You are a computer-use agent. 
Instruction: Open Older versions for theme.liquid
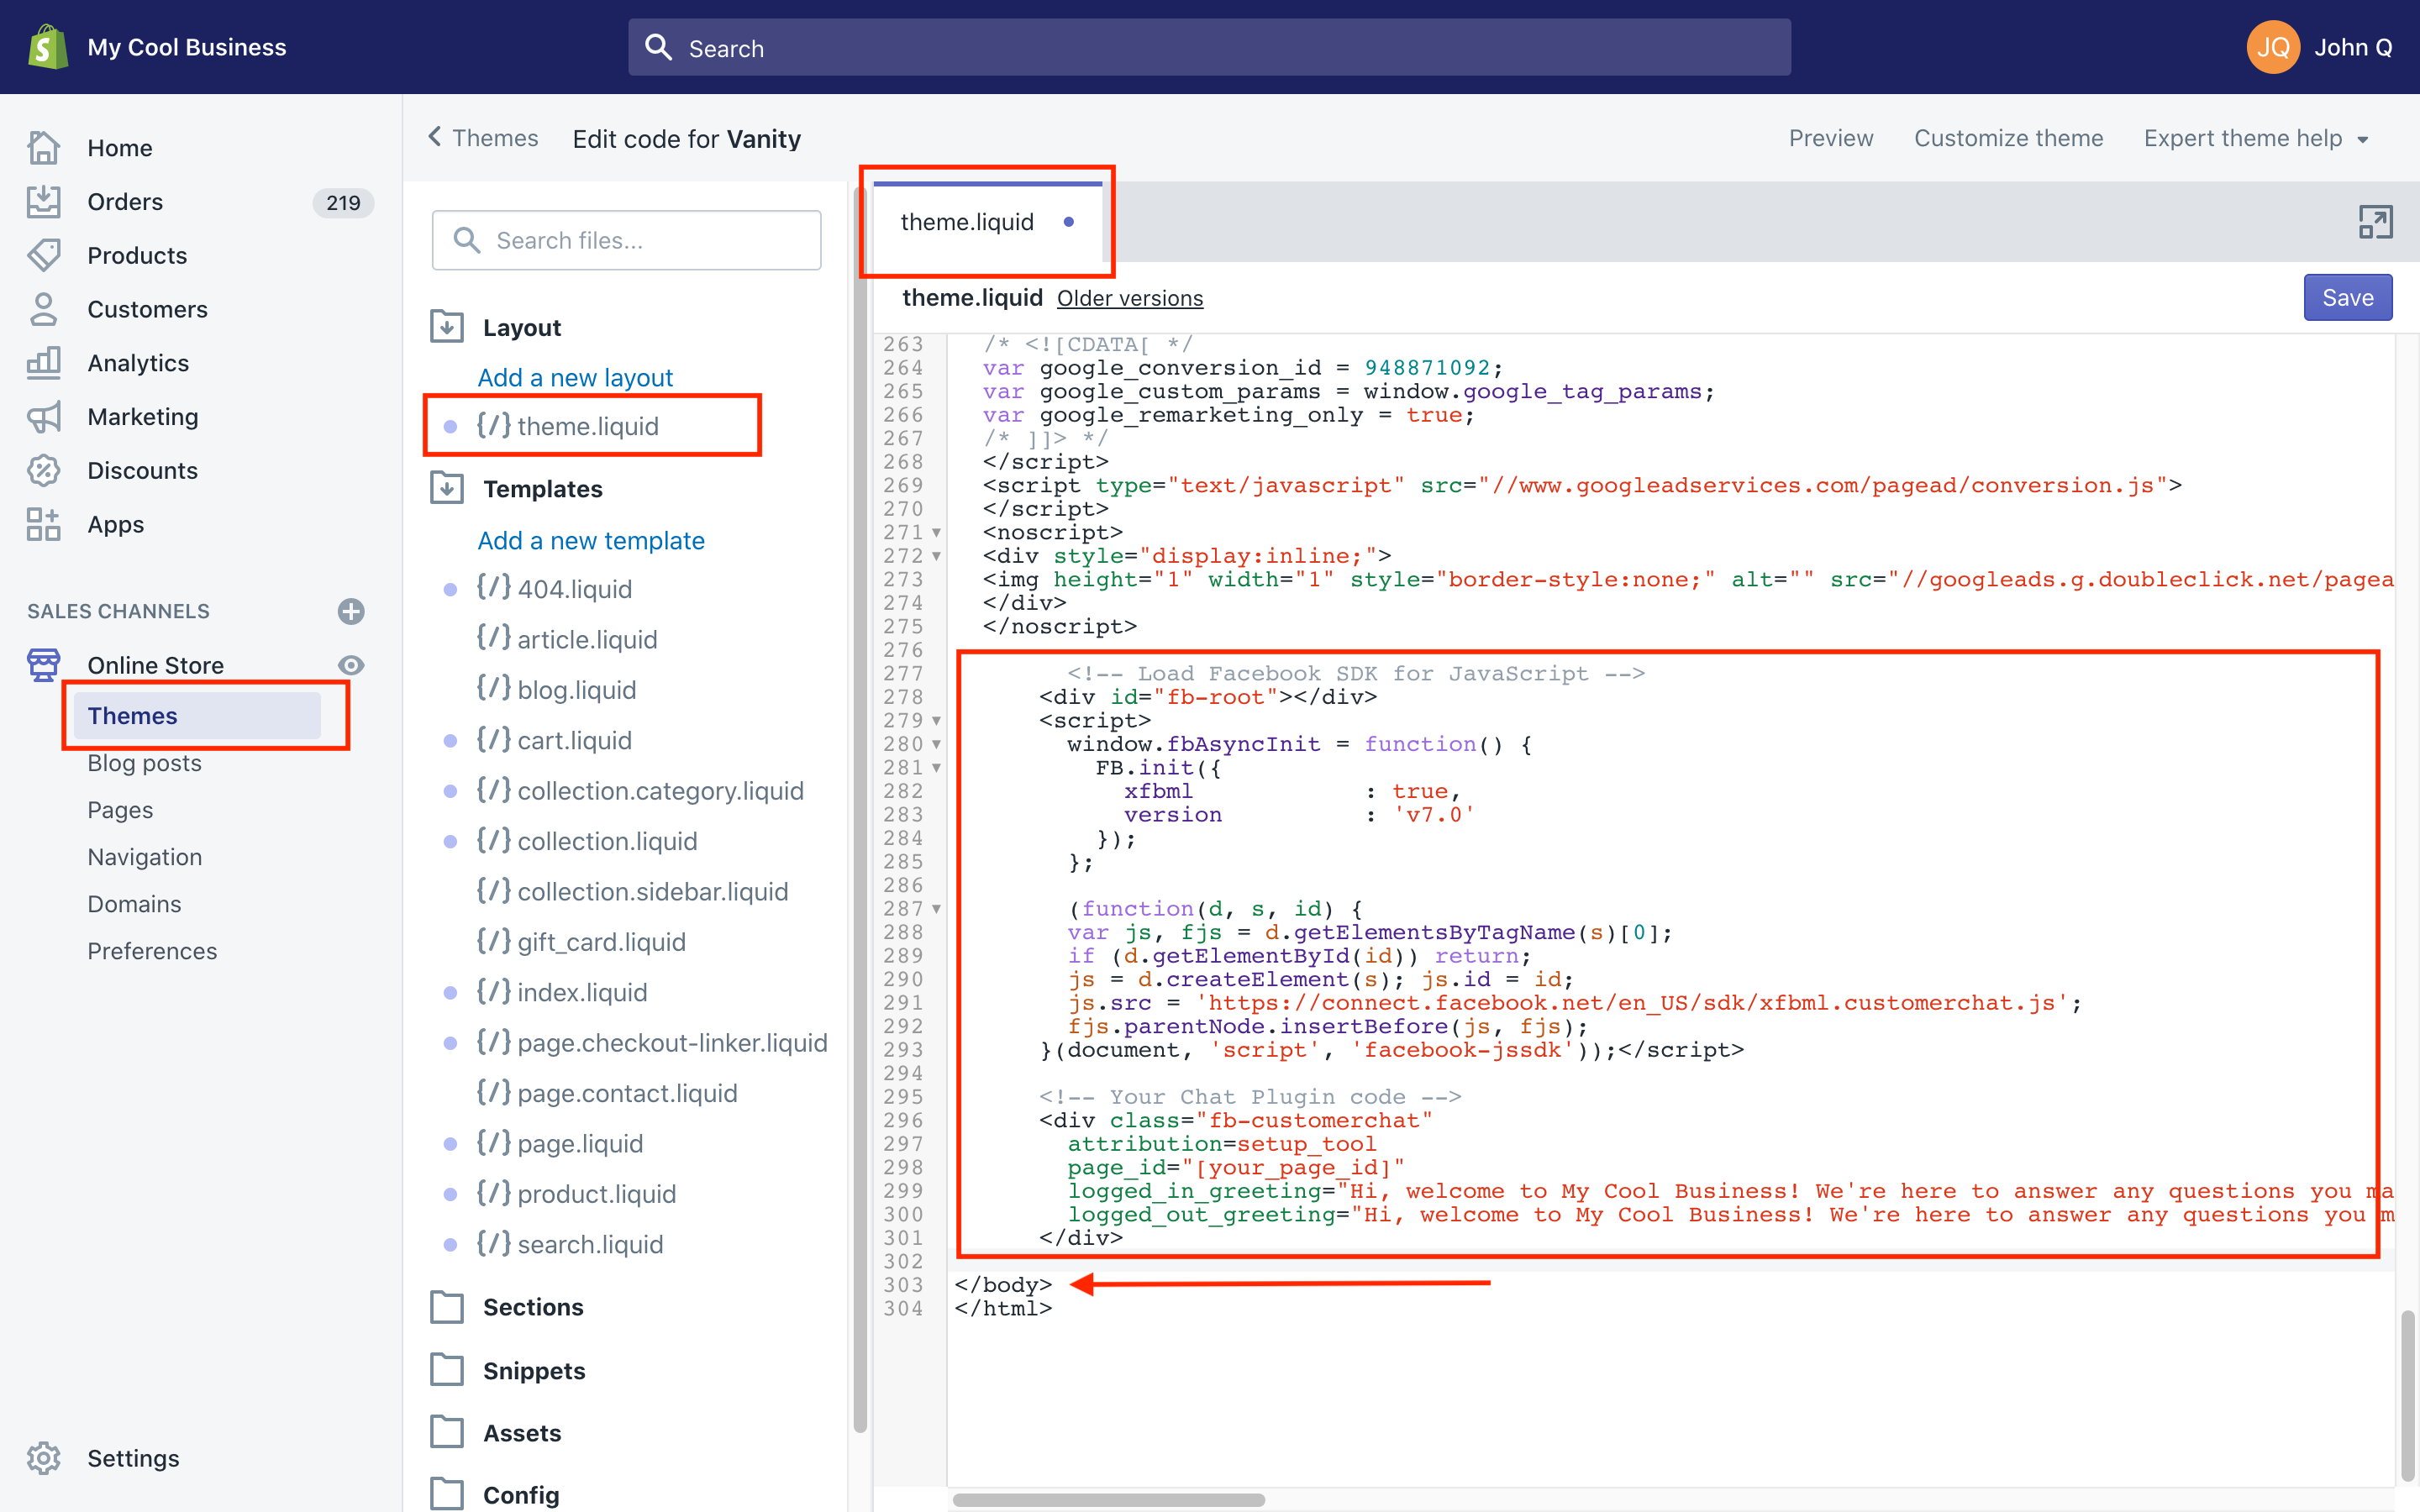[x=1131, y=297]
